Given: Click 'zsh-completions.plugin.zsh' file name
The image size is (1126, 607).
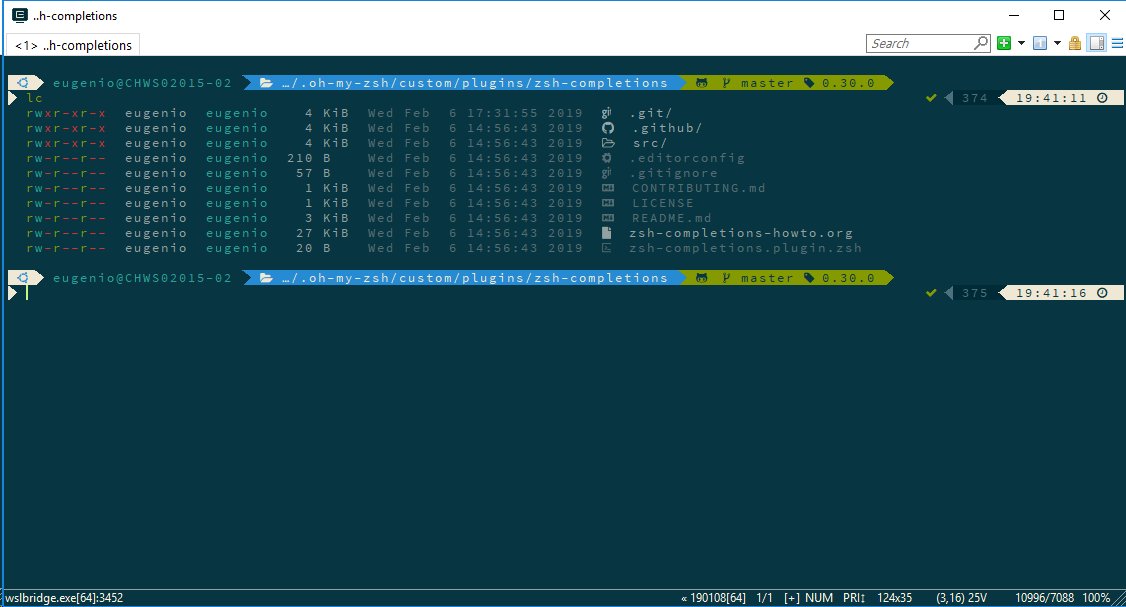Looking at the screenshot, I should (x=745, y=248).
